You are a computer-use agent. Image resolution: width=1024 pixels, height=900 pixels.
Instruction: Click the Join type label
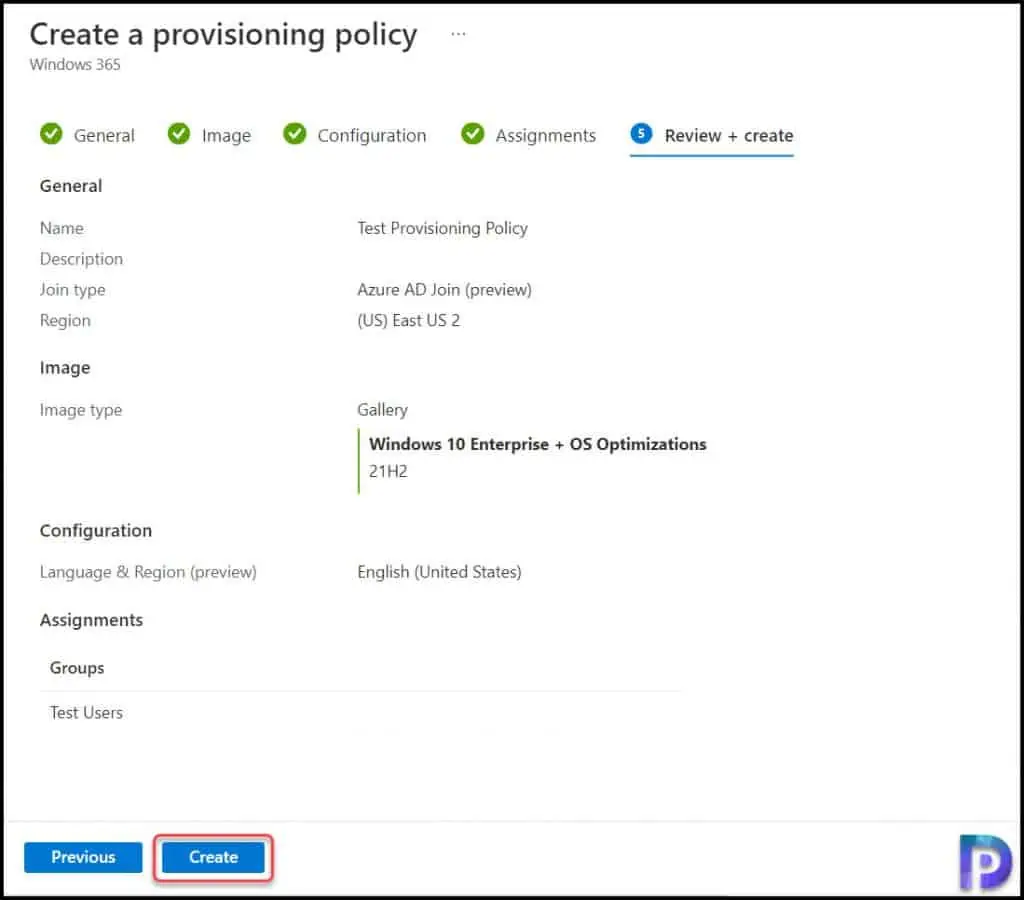(72, 289)
